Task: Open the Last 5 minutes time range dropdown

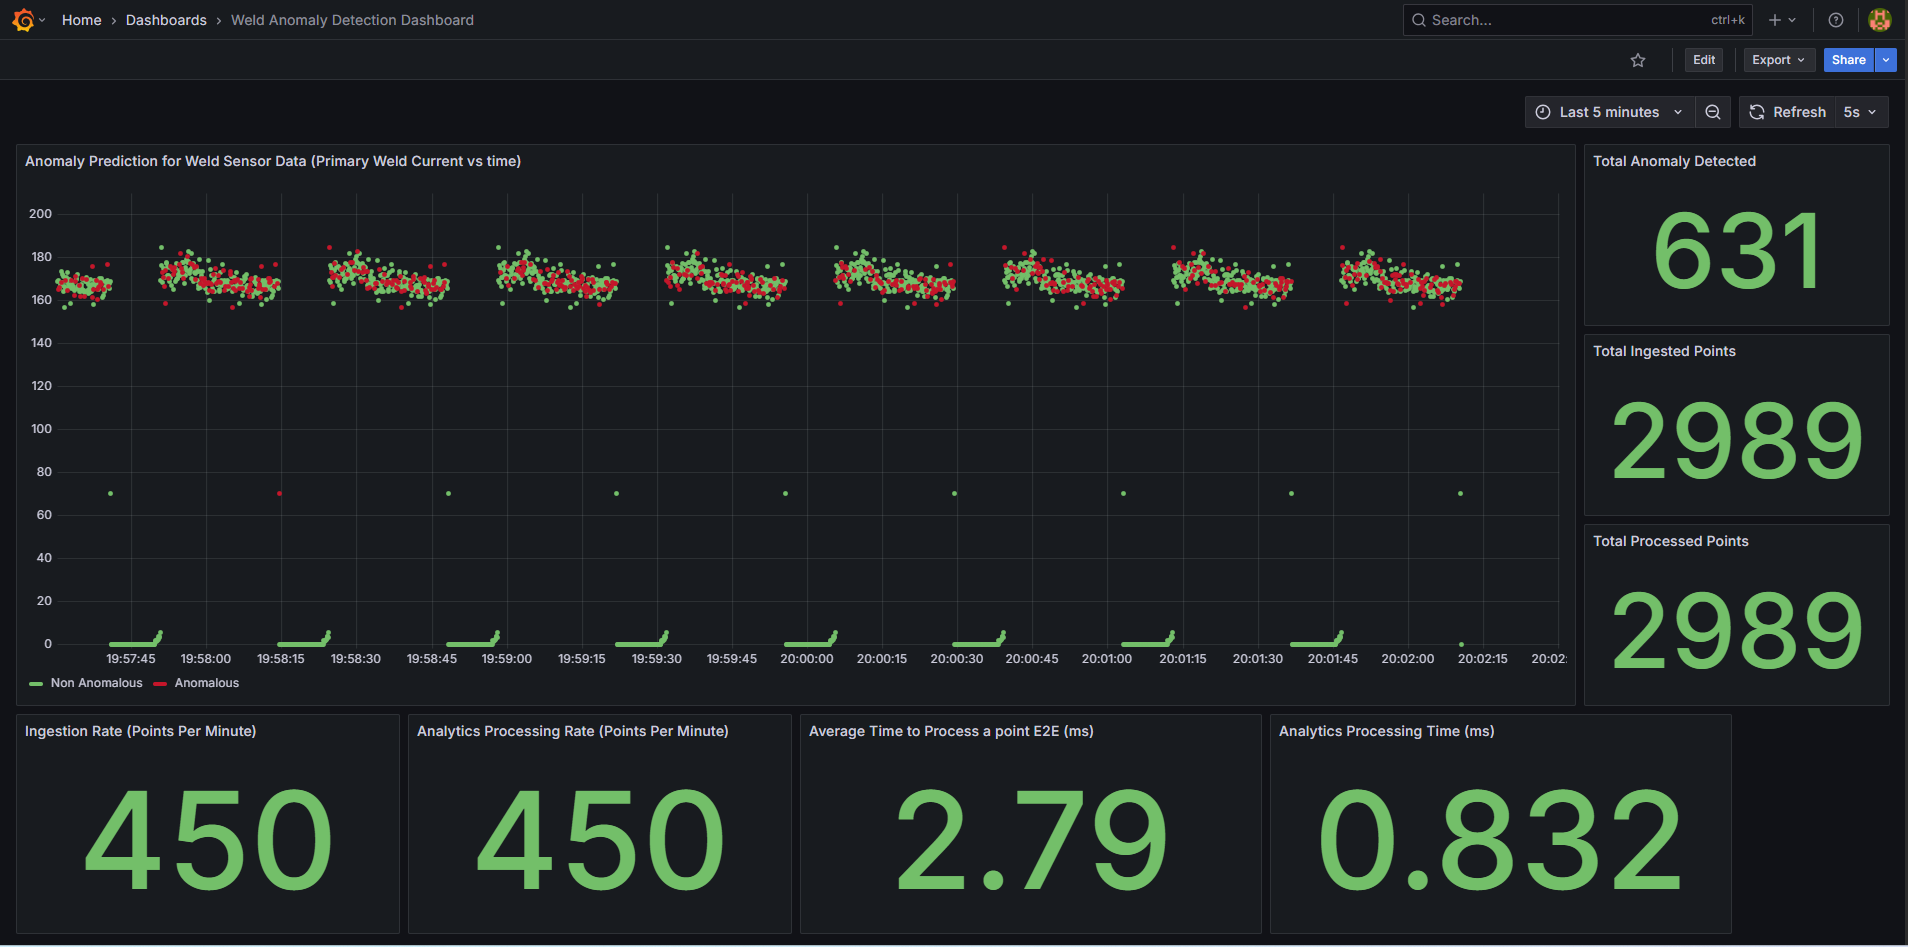Action: 1609,112
